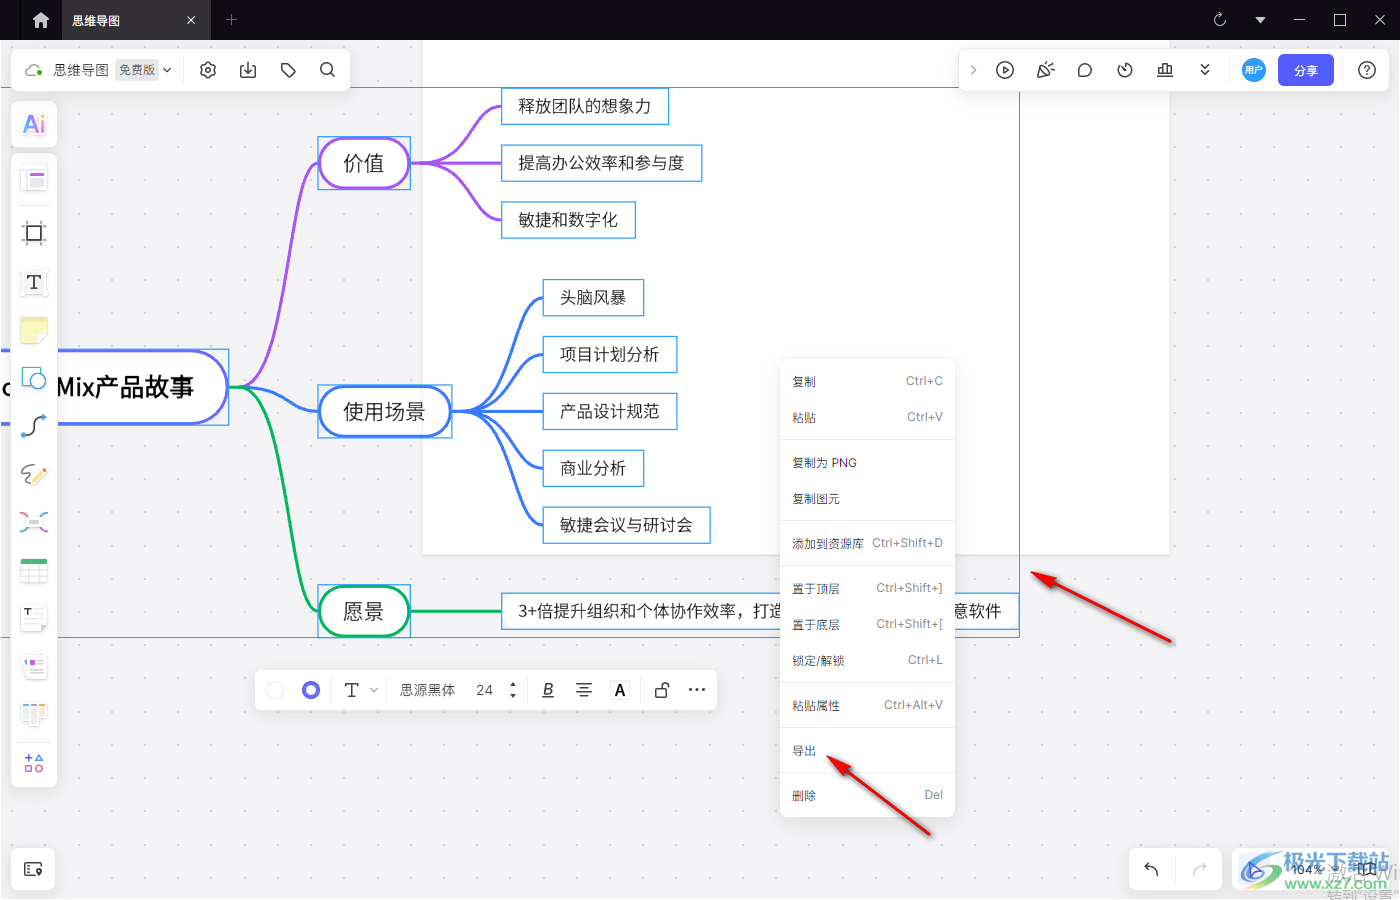The width and height of the screenshot is (1400, 900).
Task: Click the refresh icon in title bar
Action: [x=1220, y=20]
